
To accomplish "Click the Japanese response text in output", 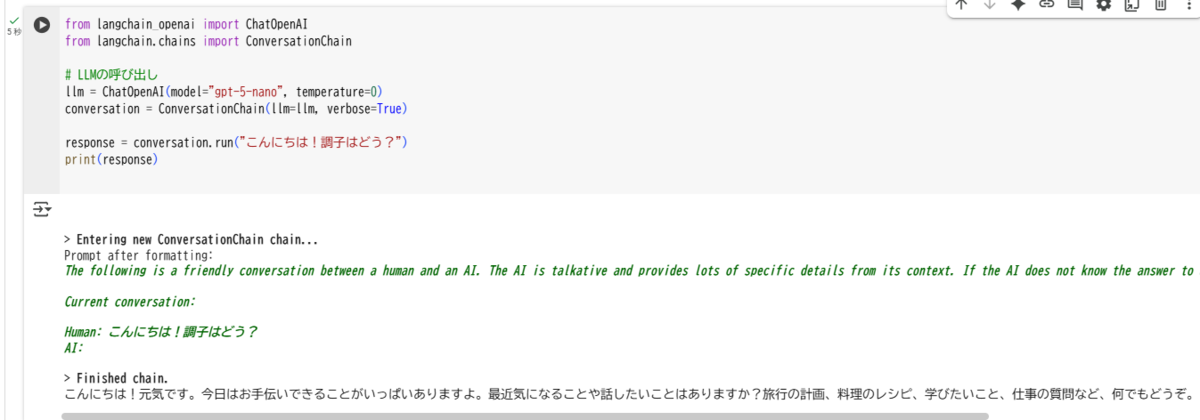I will click(630, 394).
